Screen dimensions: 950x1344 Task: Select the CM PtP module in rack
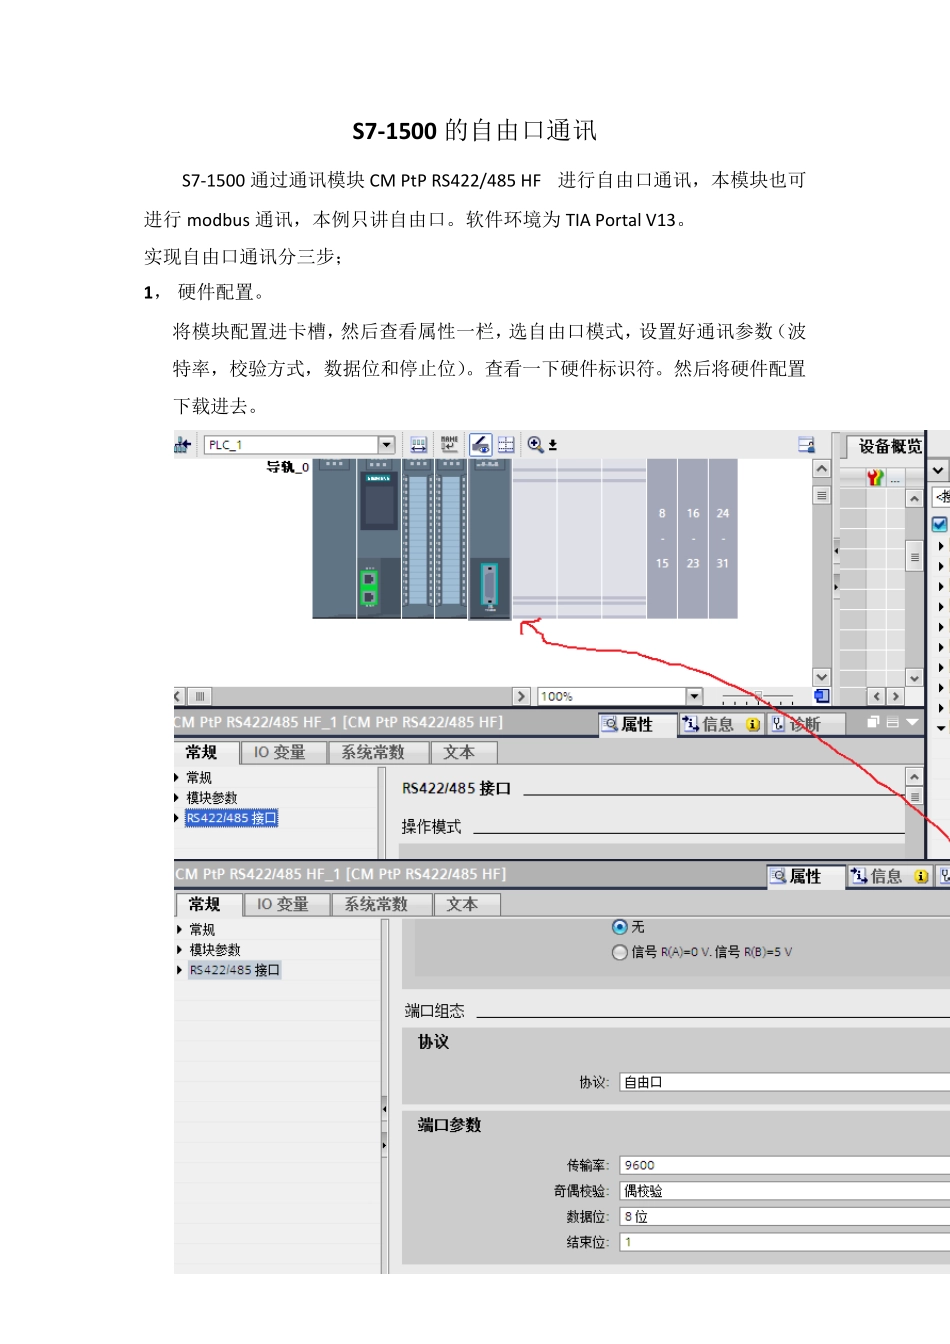(490, 540)
